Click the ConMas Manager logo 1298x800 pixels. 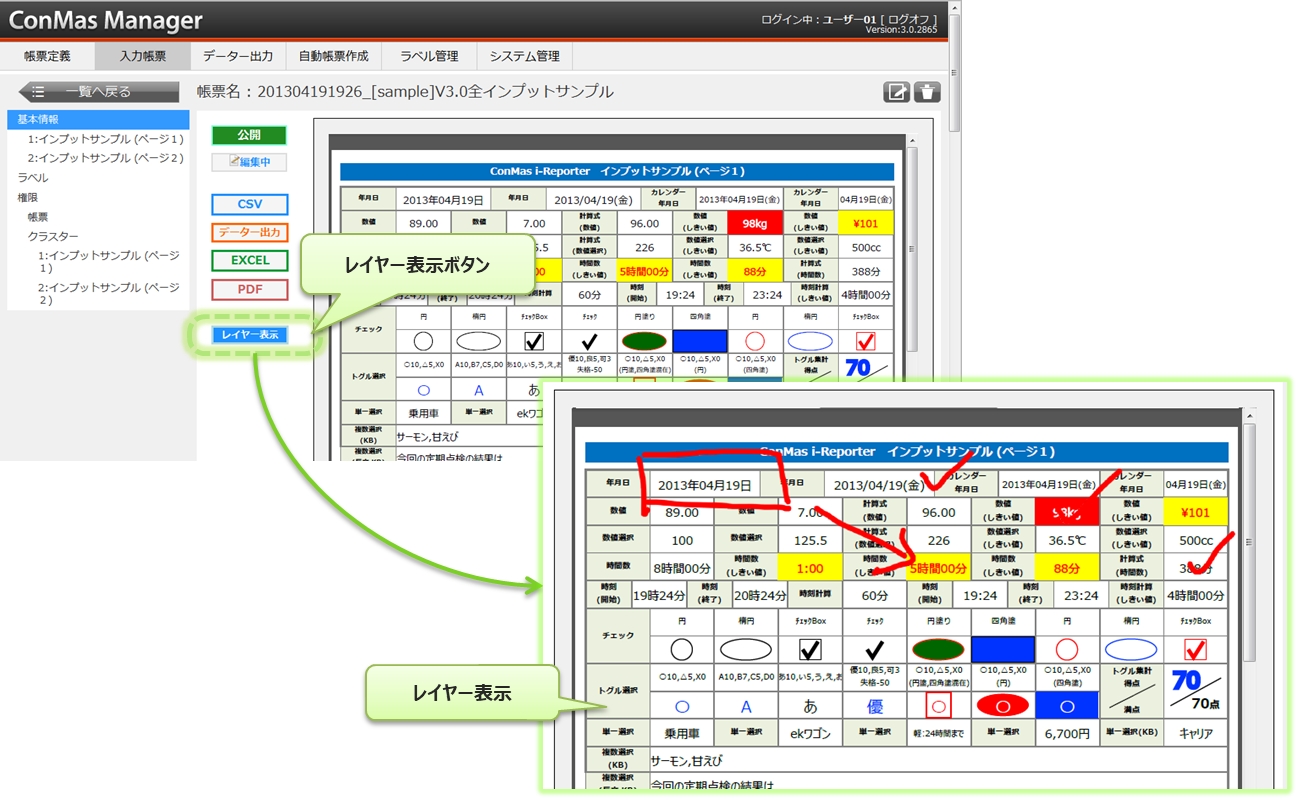pyautogui.click(x=105, y=20)
